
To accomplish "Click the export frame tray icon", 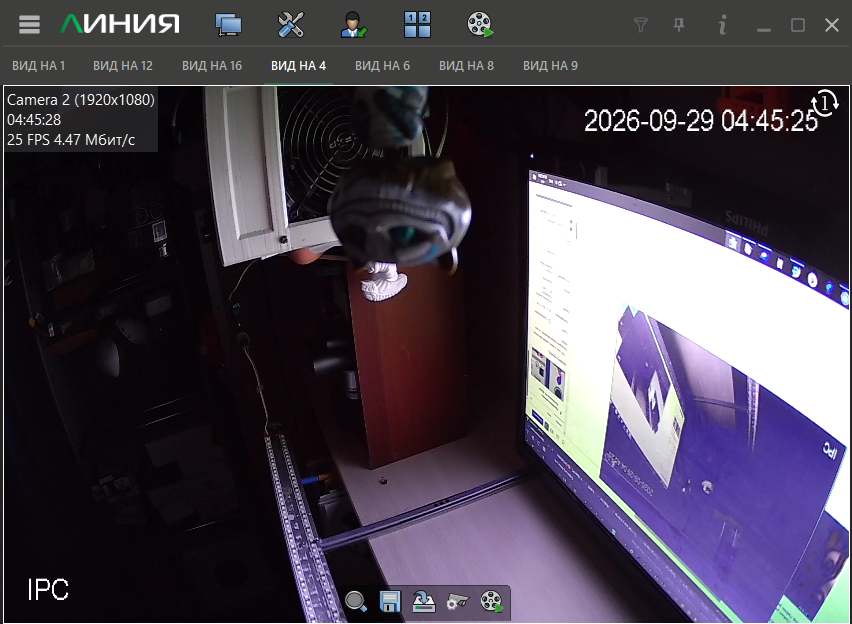I will [424, 602].
